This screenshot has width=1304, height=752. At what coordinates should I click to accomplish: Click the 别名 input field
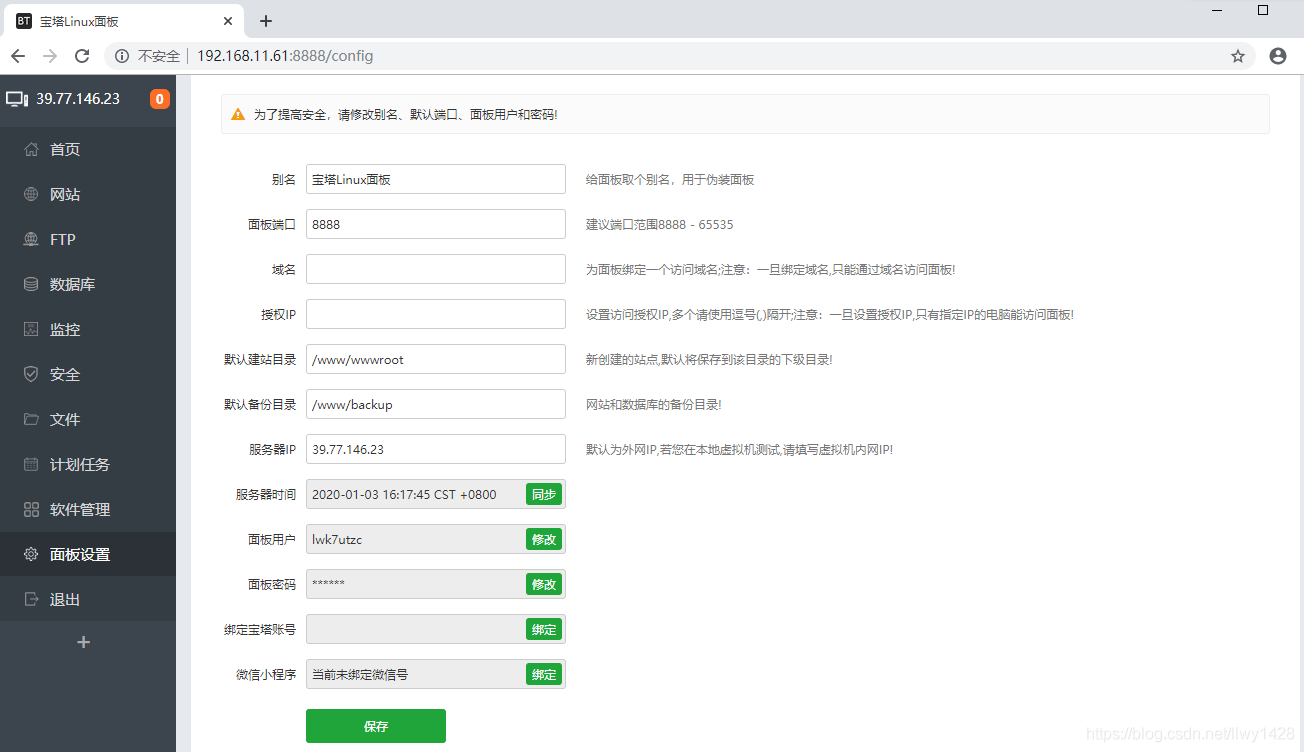point(436,179)
